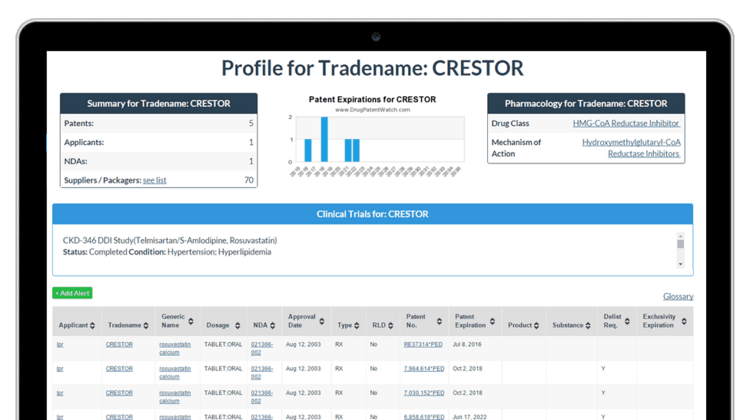Click Summary for Tradename: CRESTOR panel header
The height and width of the screenshot is (420, 750).
click(159, 103)
